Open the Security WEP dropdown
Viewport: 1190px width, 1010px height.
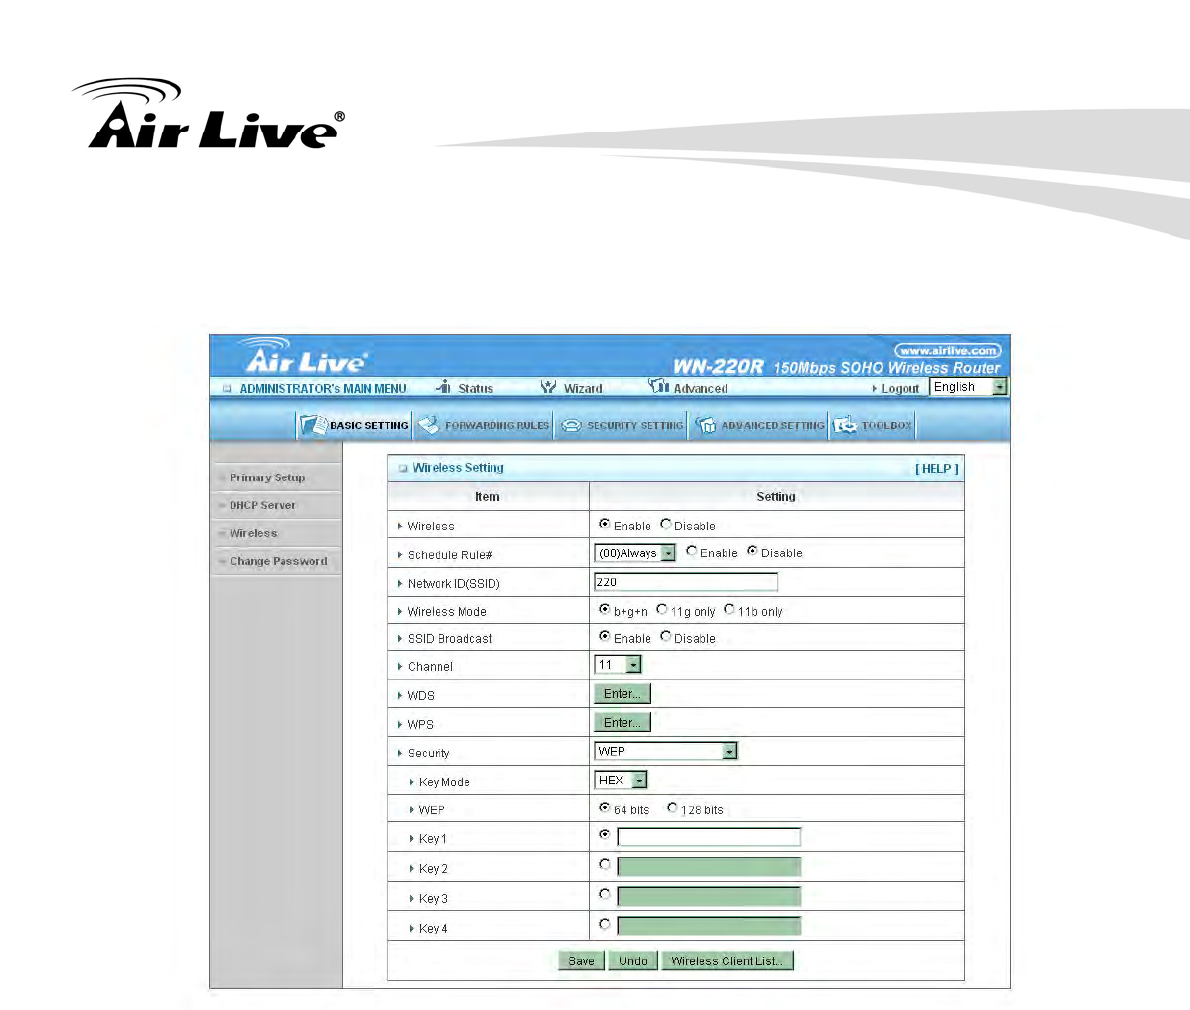click(666, 751)
